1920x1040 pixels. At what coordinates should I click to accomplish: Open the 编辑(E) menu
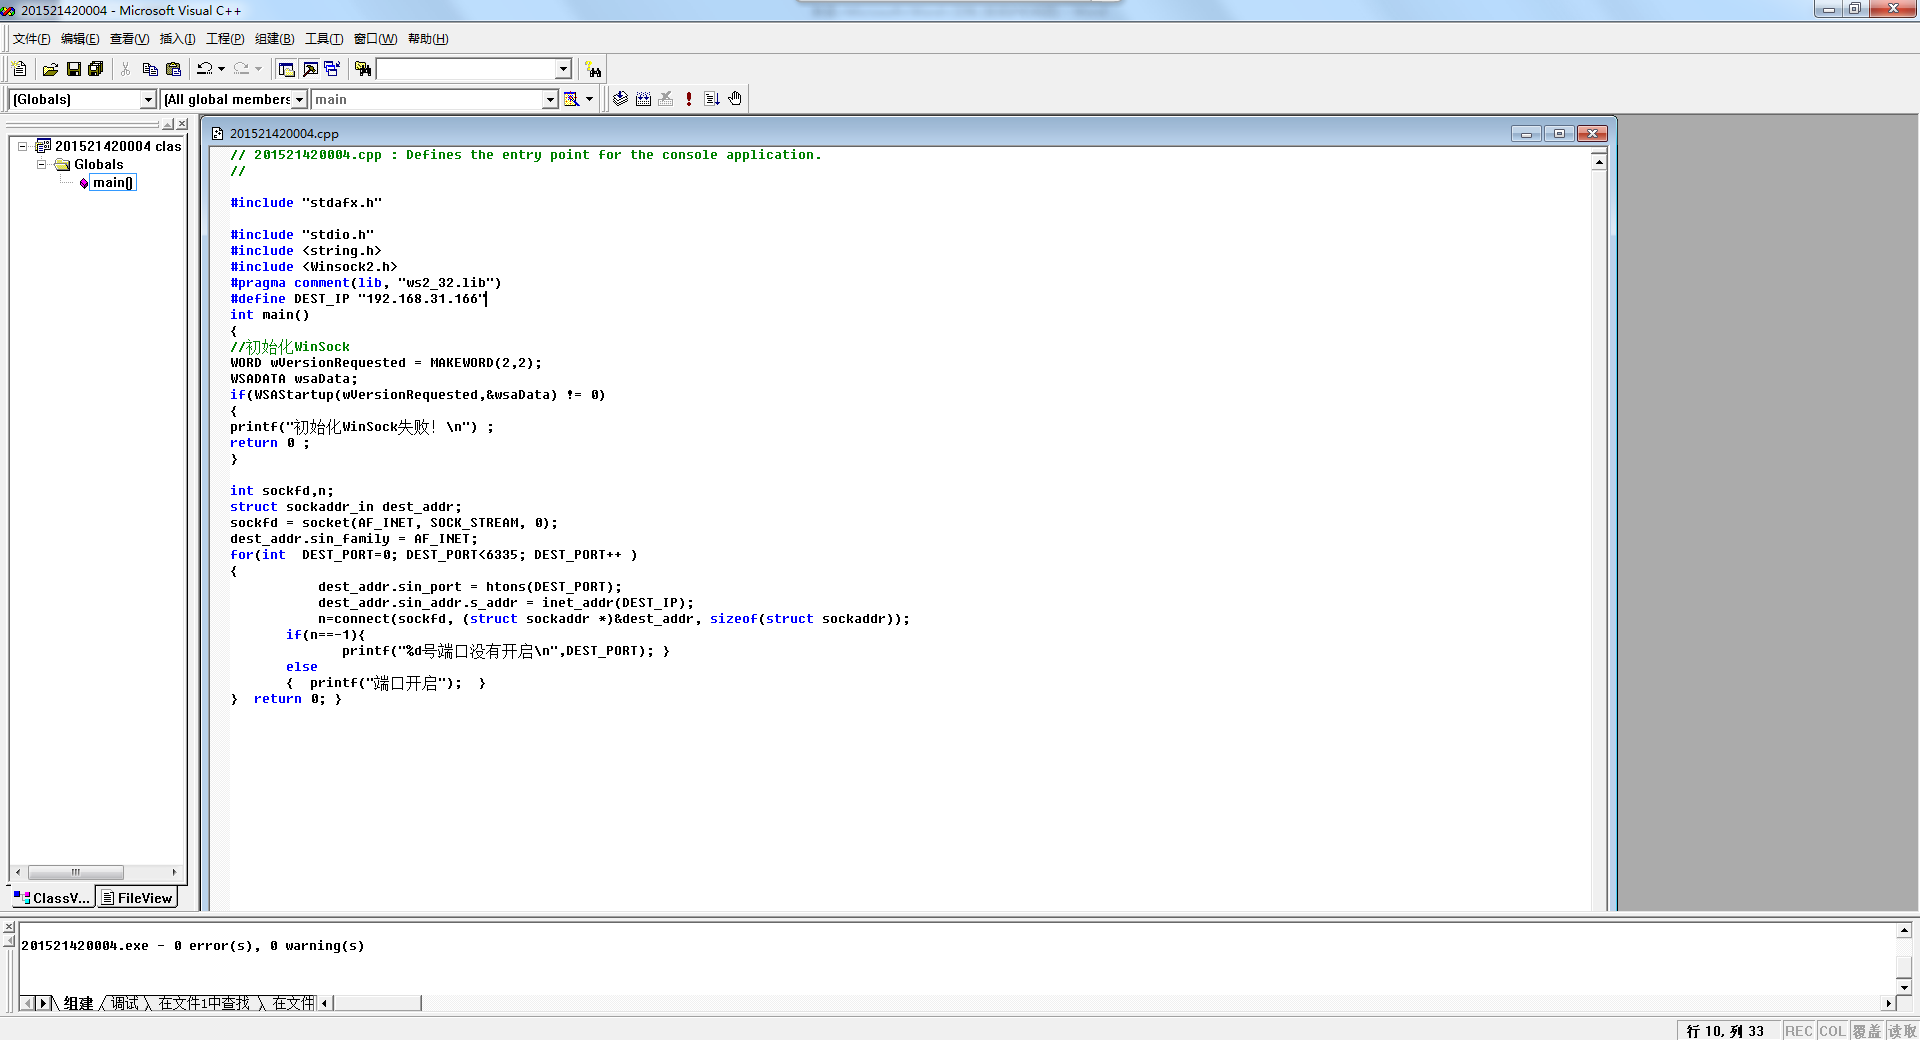pyautogui.click(x=80, y=39)
